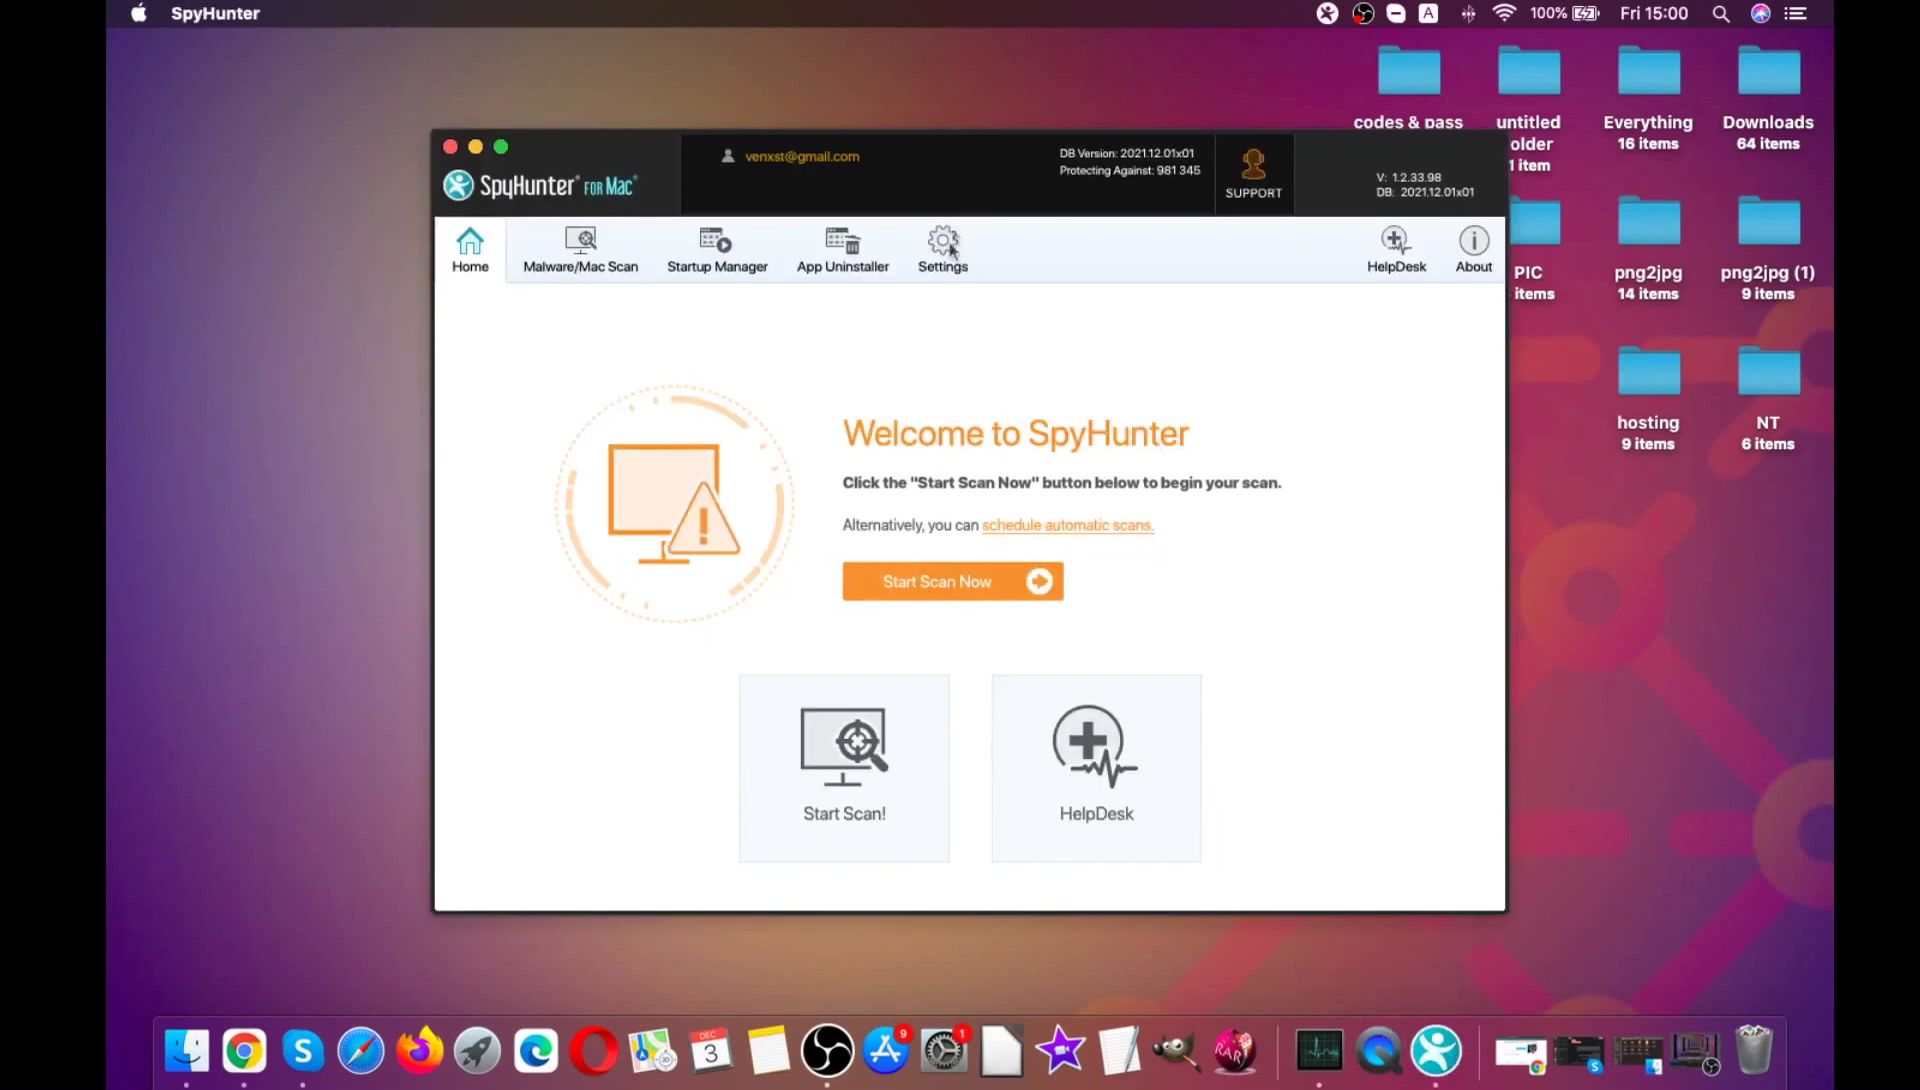The image size is (1920, 1090).
Task: Open Safari from the dock
Action: click(x=360, y=1050)
